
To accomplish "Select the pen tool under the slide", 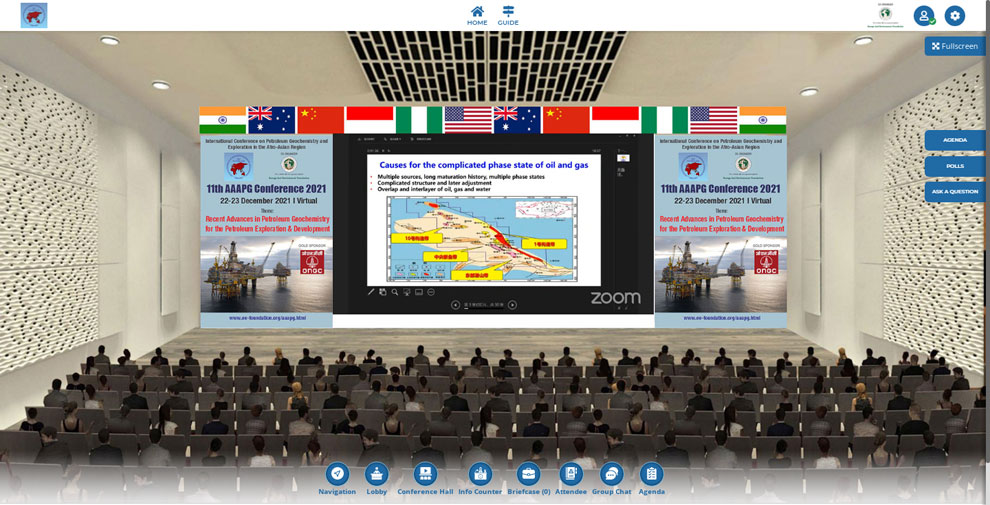I will (x=371, y=292).
